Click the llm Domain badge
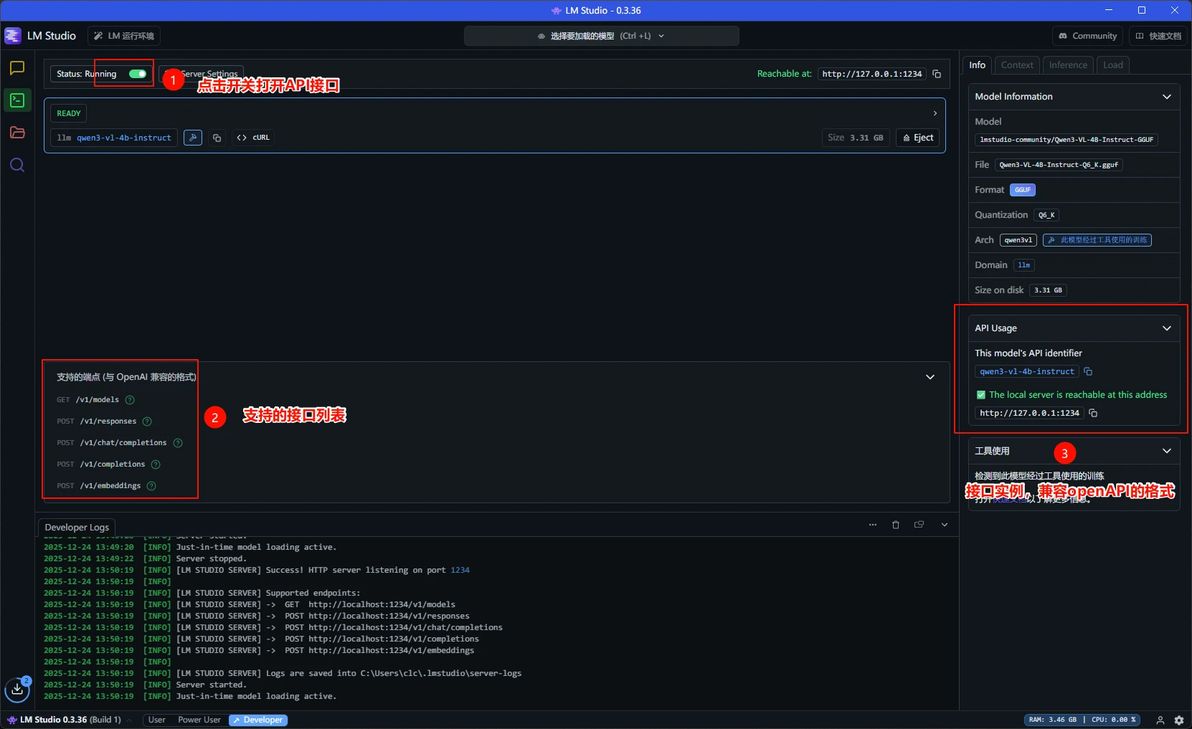Screen dimensions: 1192x729 [x=1024, y=265]
